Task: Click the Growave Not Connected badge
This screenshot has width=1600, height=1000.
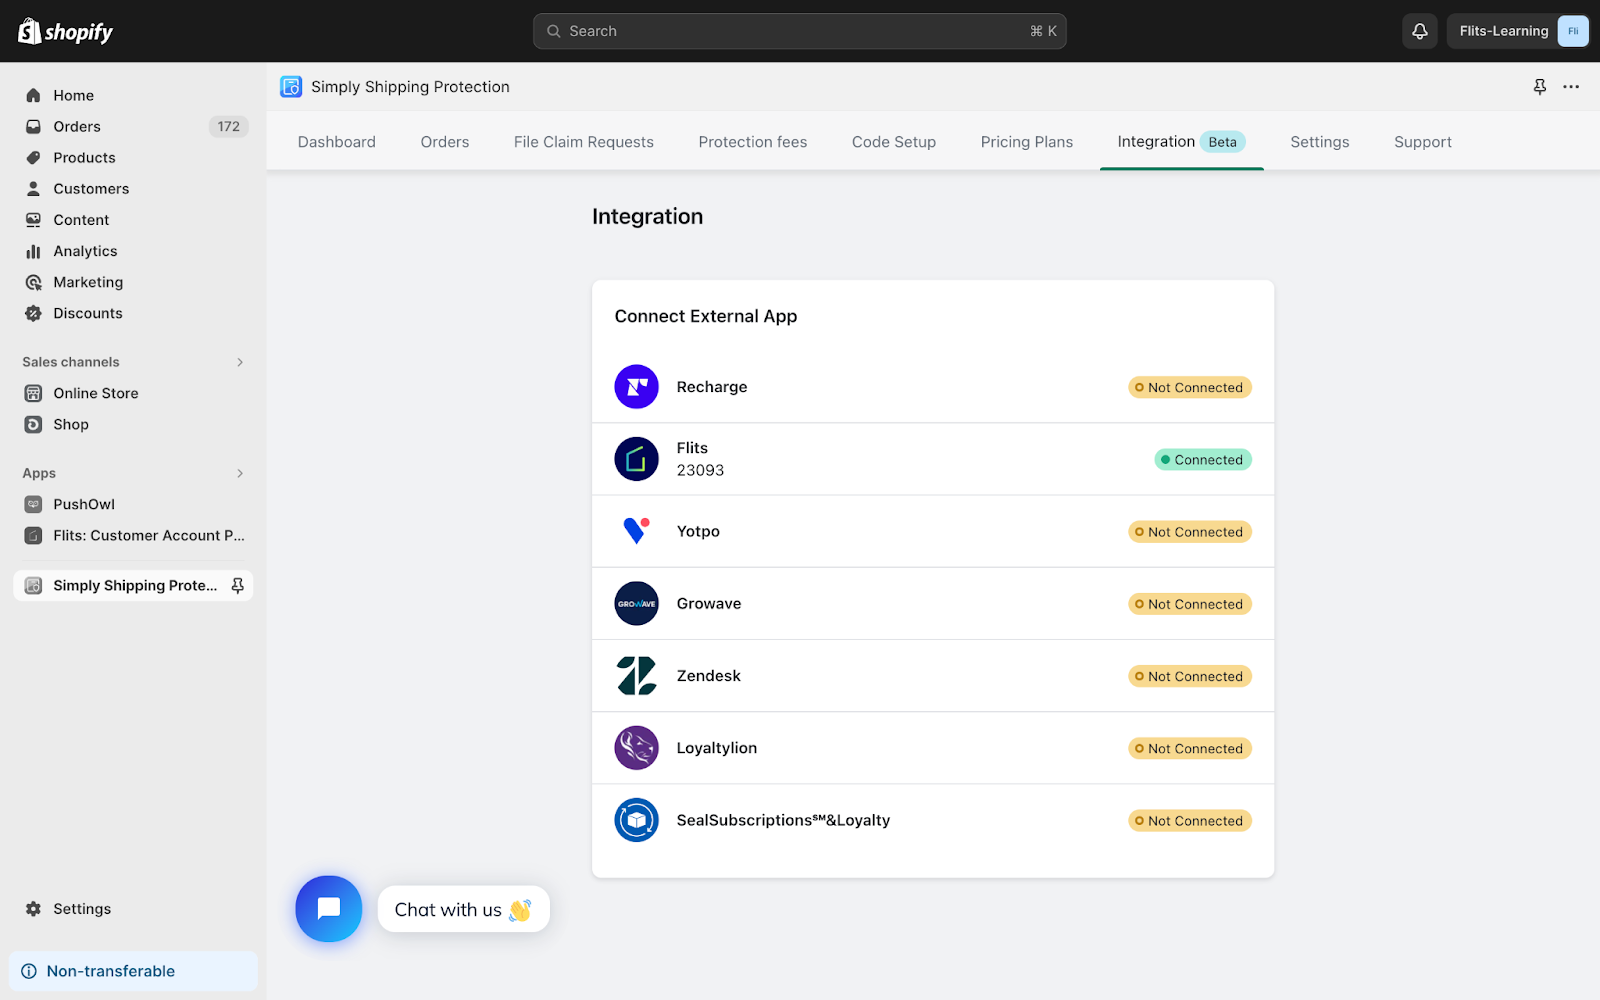Action: tap(1190, 603)
